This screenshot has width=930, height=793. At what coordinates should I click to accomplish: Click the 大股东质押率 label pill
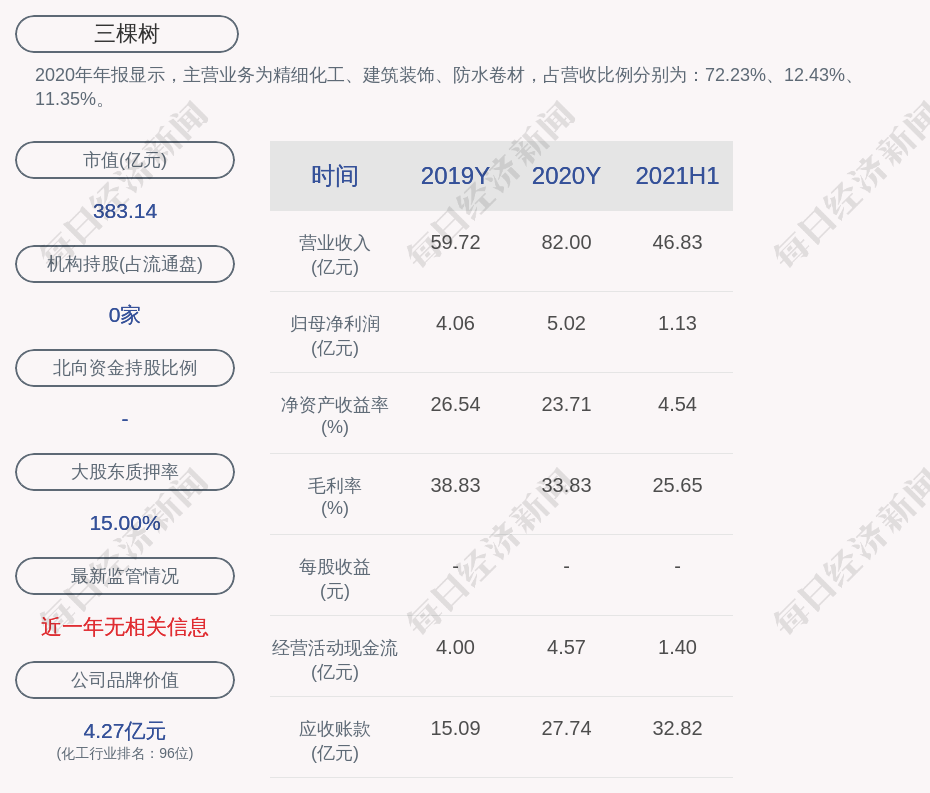125,472
